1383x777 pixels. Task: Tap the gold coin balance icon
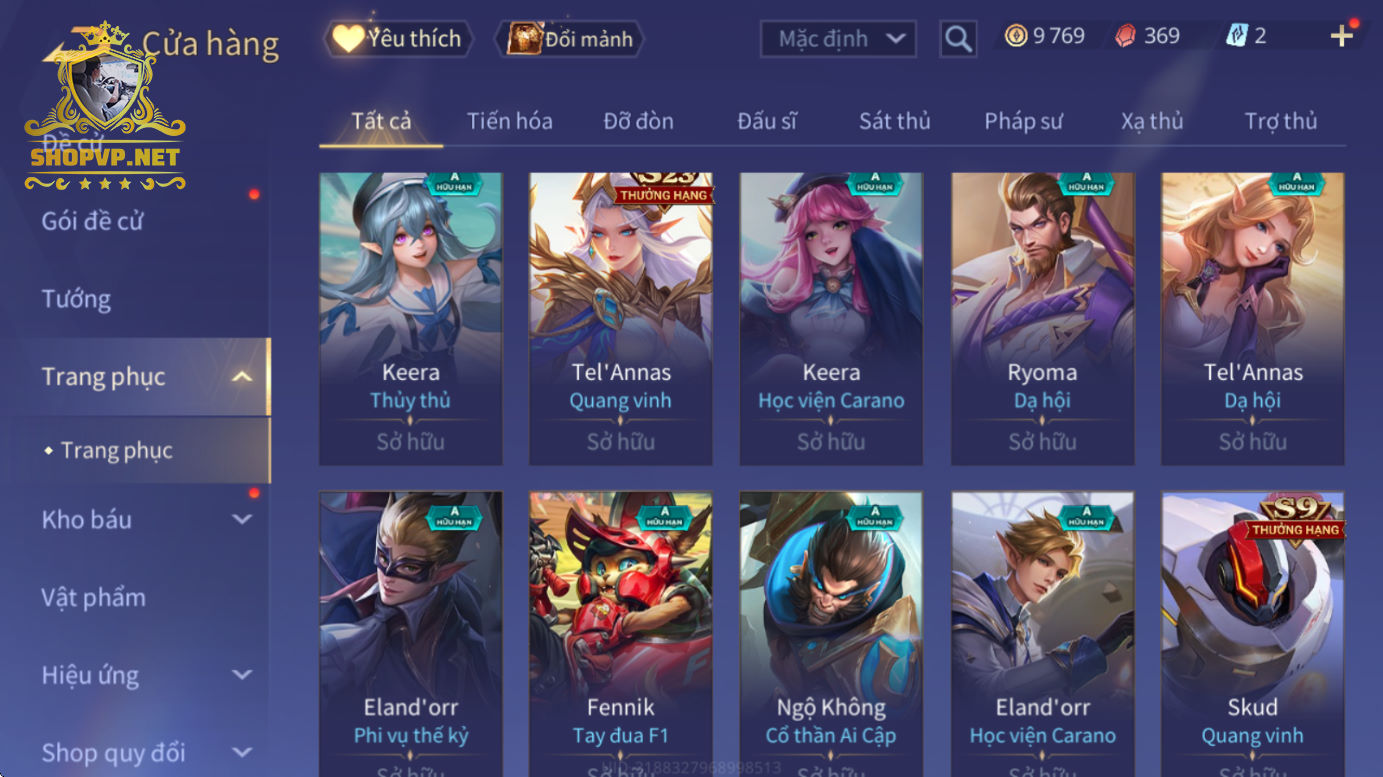[x=1016, y=36]
